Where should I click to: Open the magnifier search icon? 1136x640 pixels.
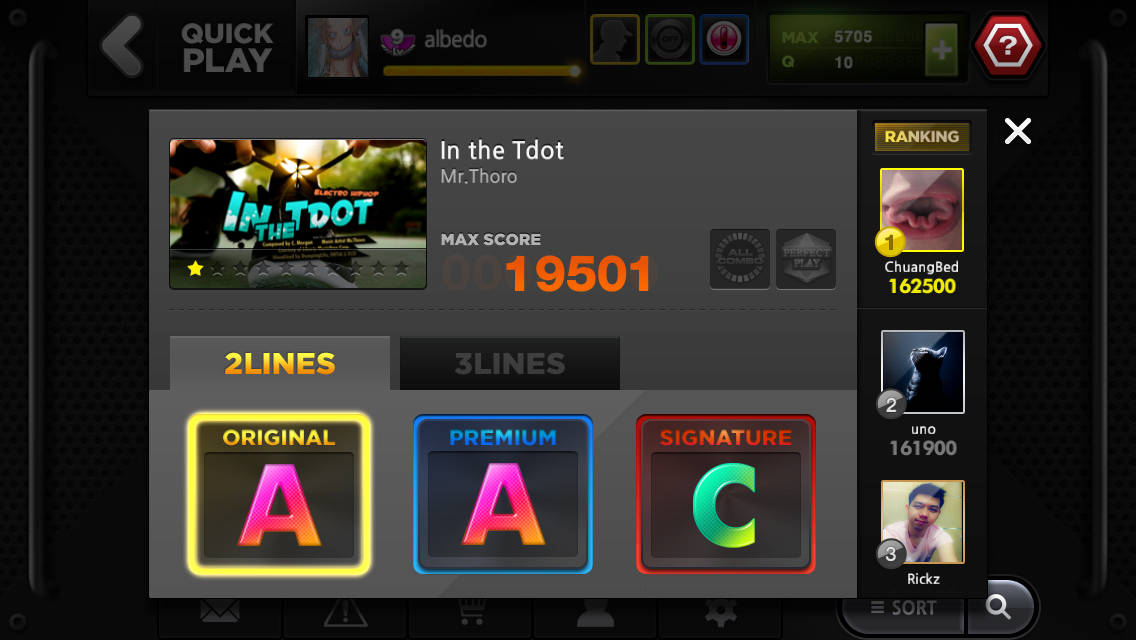pyautogui.click(x=999, y=607)
